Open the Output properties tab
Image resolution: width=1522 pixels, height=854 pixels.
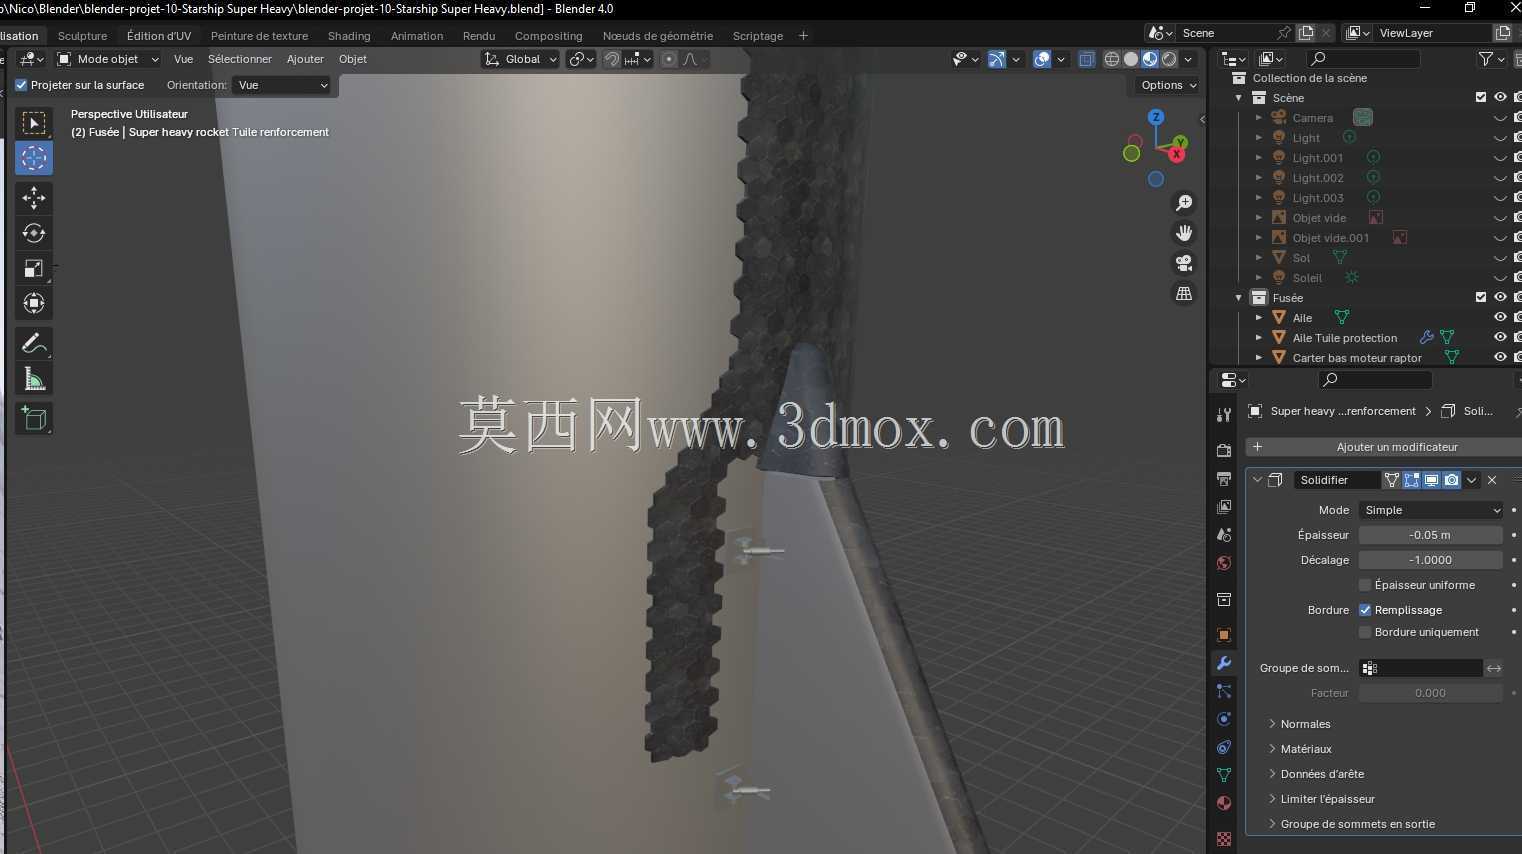(x=1224, y=479)
